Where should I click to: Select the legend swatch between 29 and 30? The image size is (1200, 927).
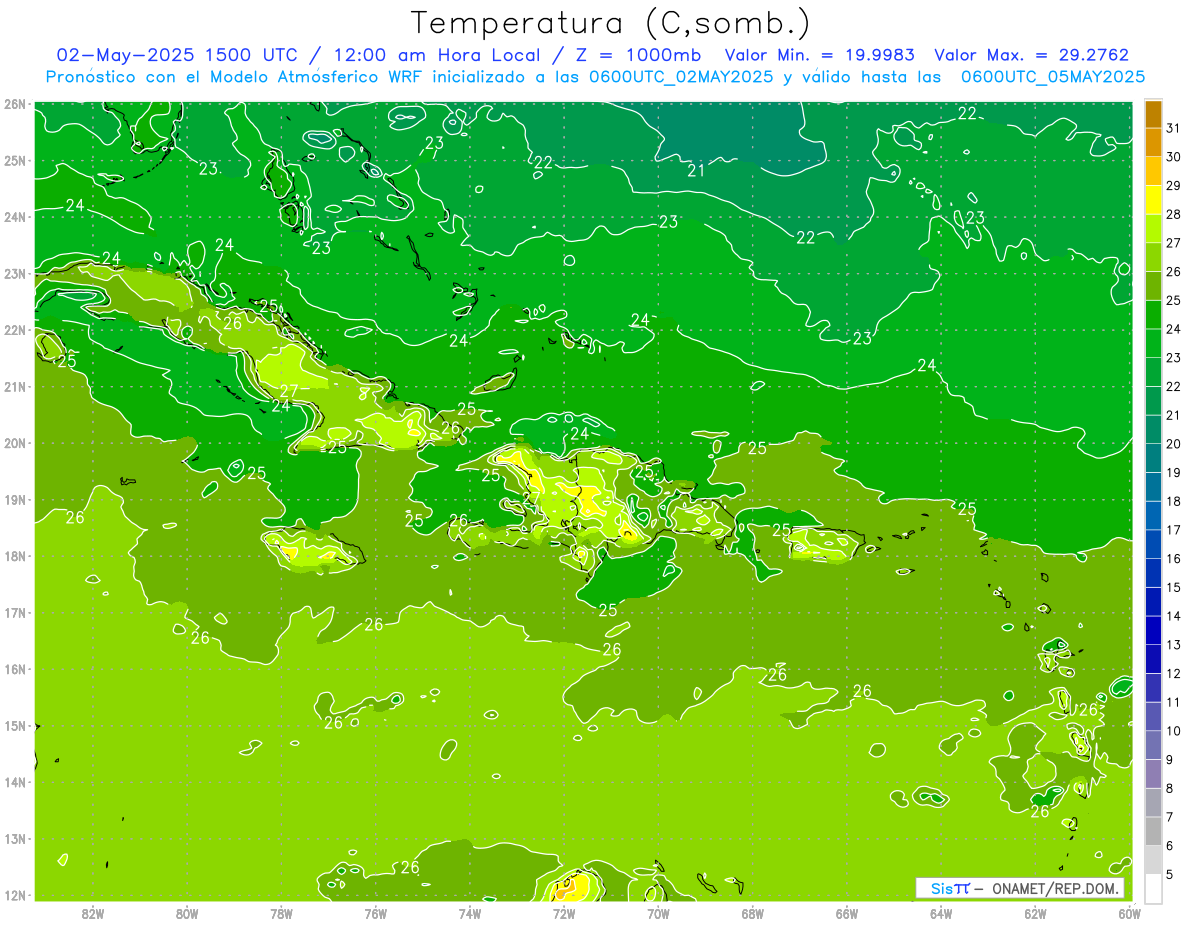(1153, 171)
